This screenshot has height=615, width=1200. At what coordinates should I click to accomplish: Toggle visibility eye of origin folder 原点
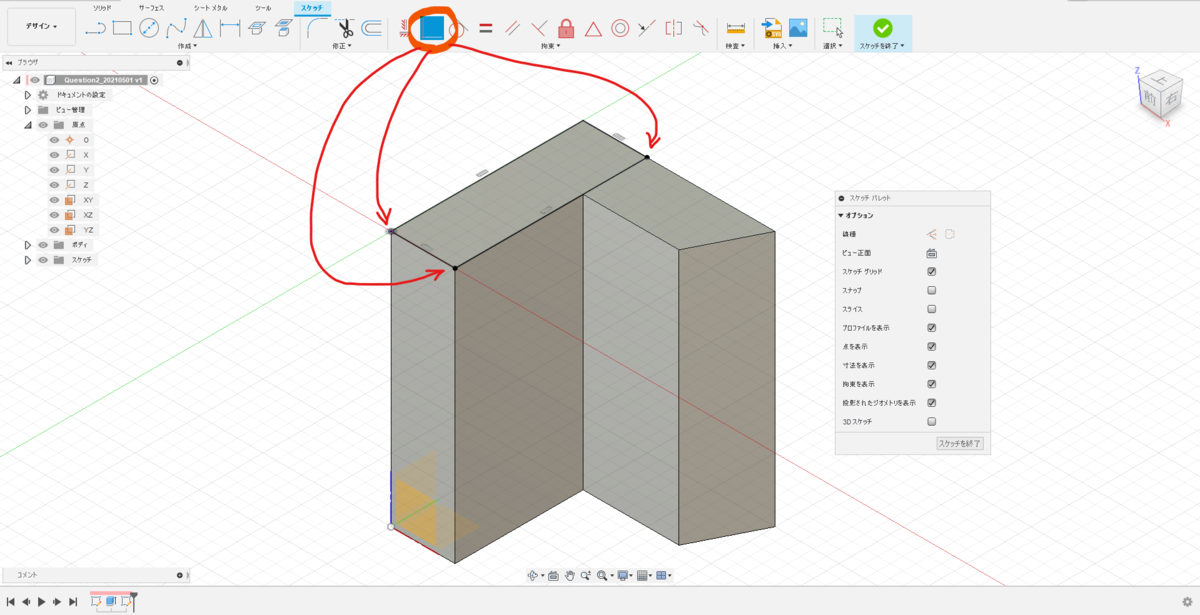pyautogui.click(x=43, y=125)
